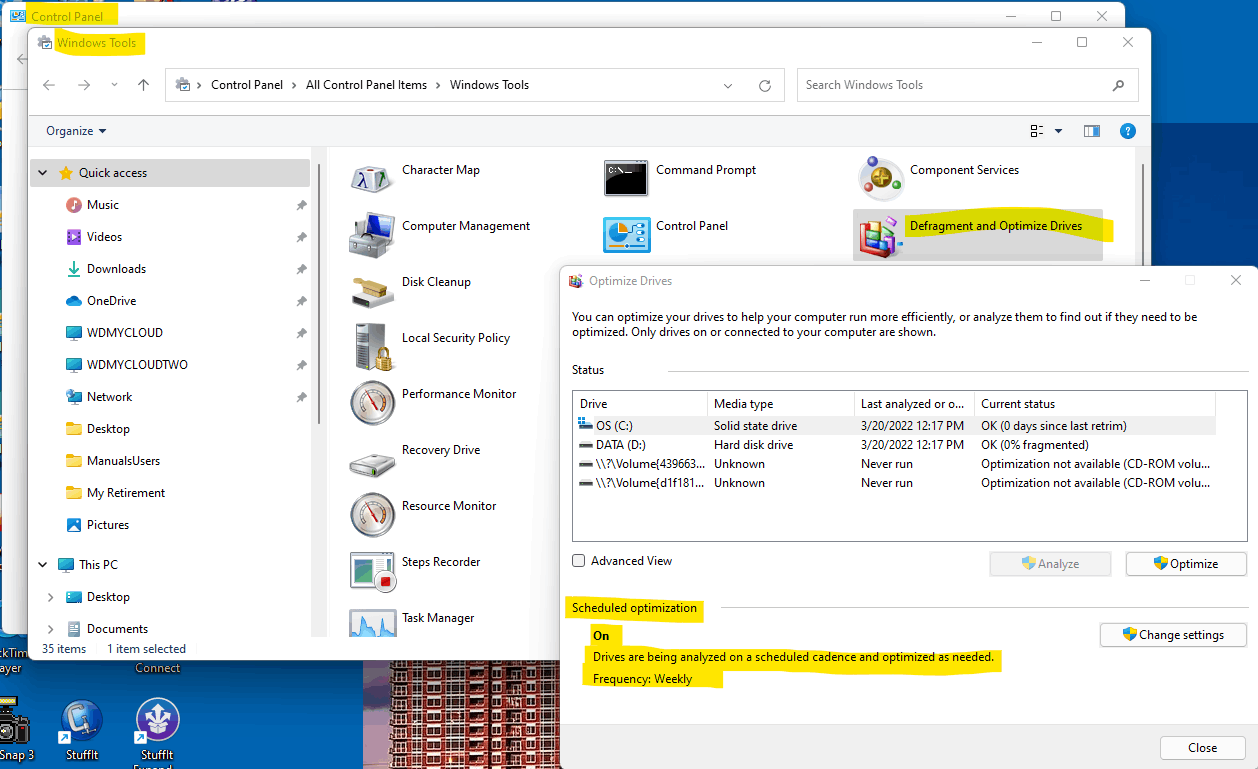Open the view options dropdown arrow

1059,131
